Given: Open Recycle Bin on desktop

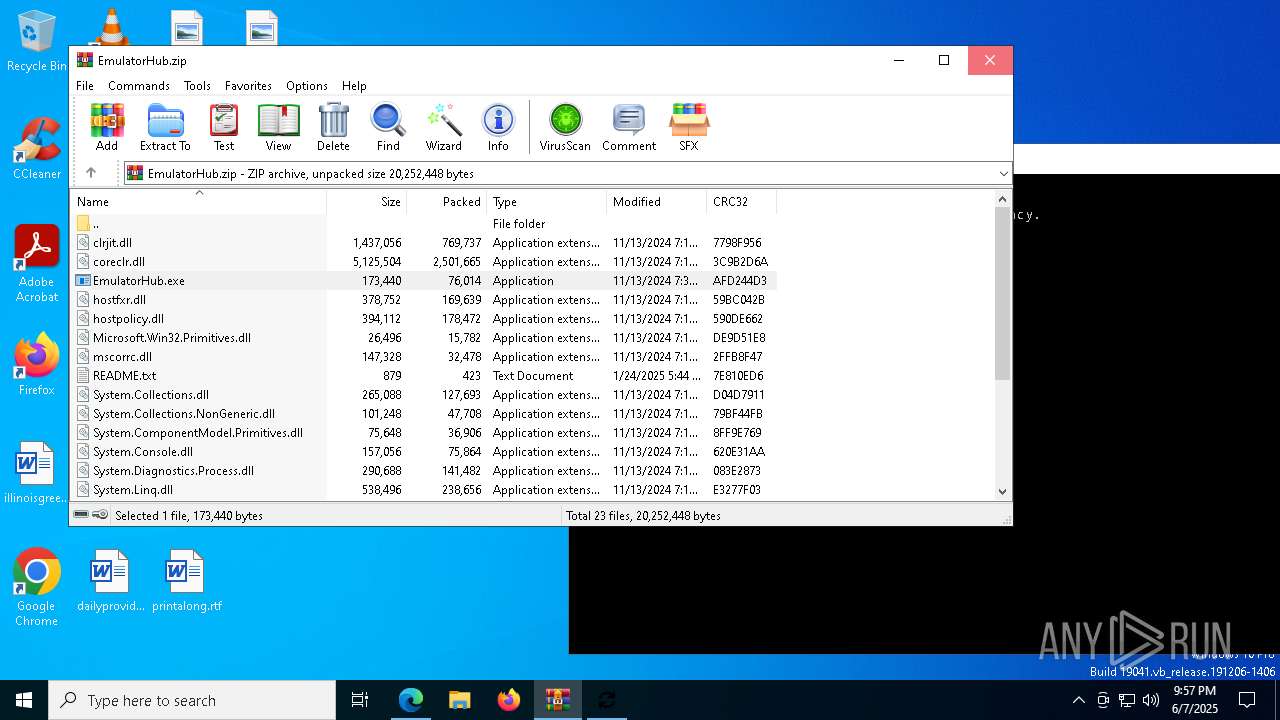Looking at the screenshot, I should coord(37,41).
